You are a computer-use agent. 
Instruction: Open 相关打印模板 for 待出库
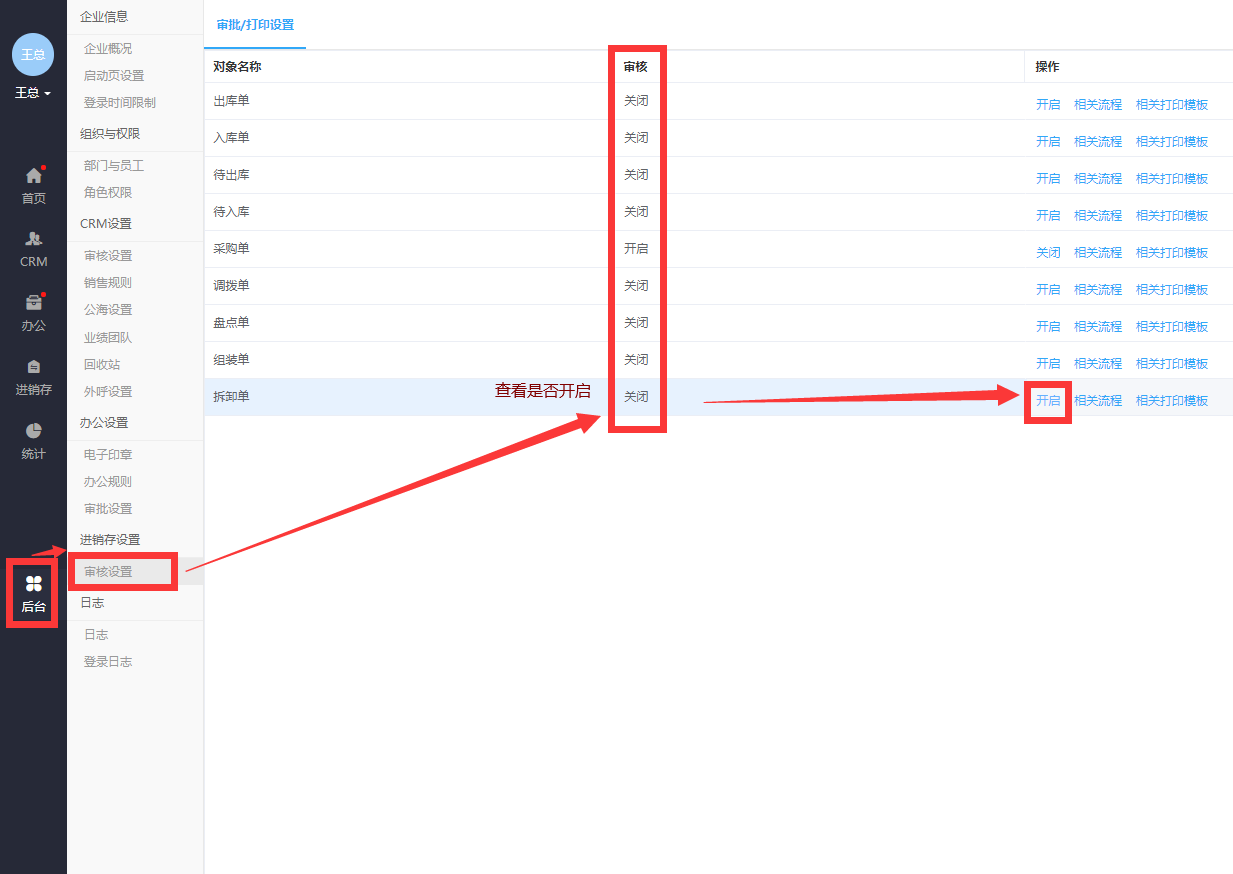coord(1172,178)
